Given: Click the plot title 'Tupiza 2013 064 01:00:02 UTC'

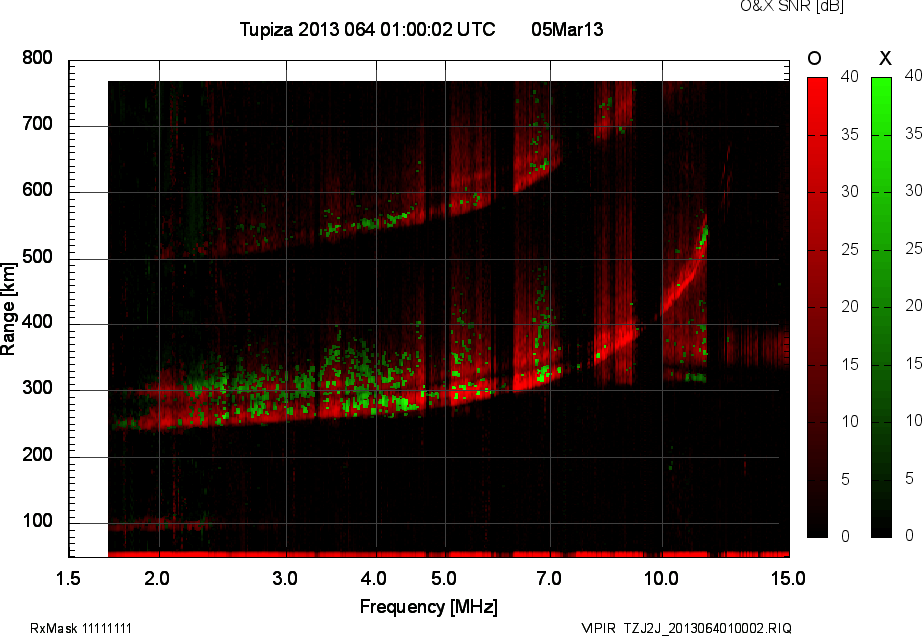Looking at the screenshot, I should coord(368,29).
